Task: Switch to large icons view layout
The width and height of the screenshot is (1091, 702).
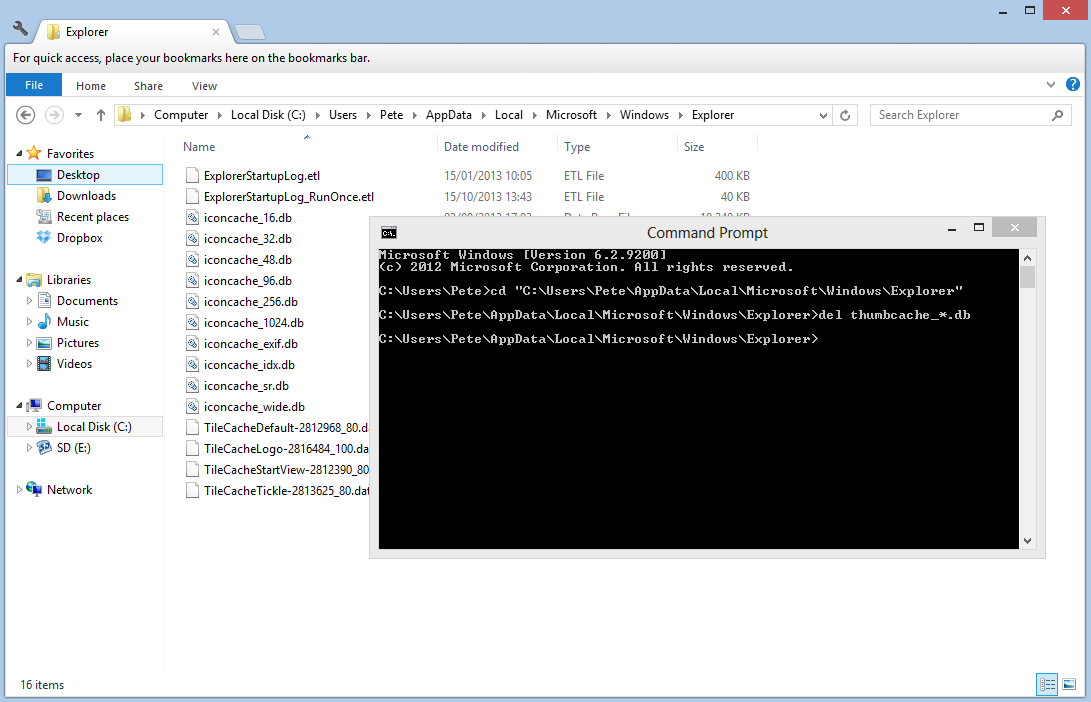Action: pyautogui.click(x=1069, y=684)
